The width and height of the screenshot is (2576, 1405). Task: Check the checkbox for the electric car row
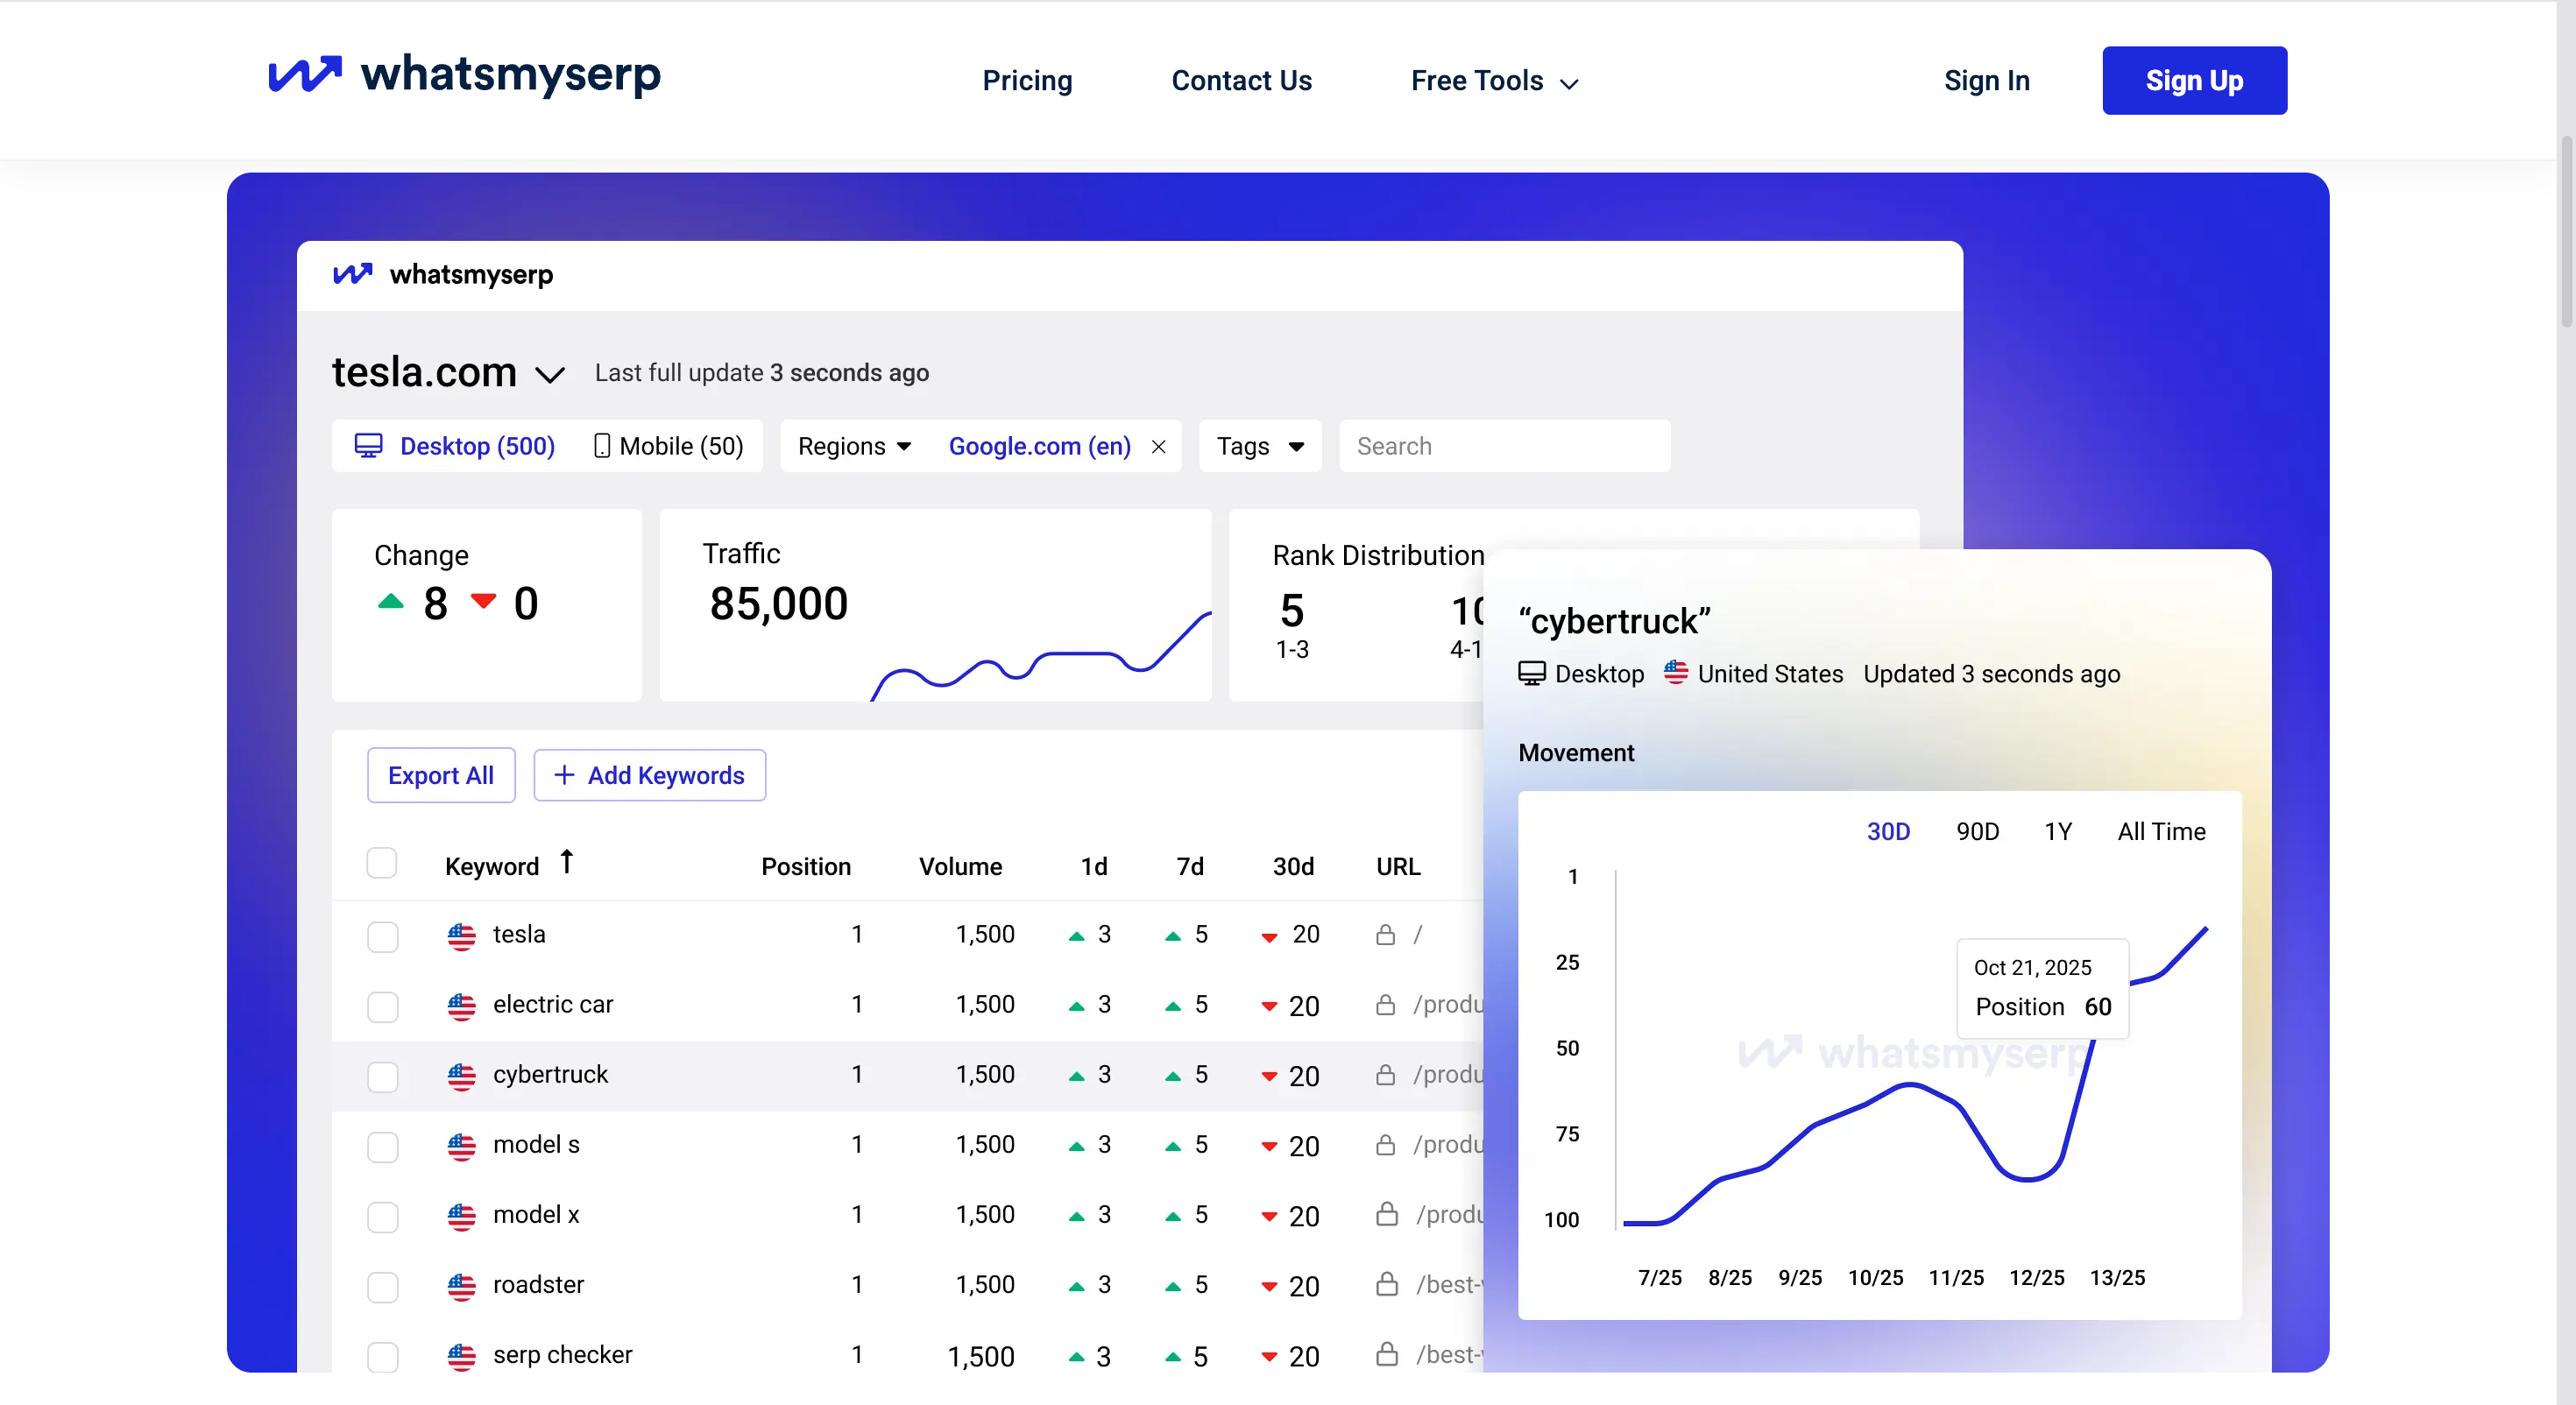pos(382,1006)
